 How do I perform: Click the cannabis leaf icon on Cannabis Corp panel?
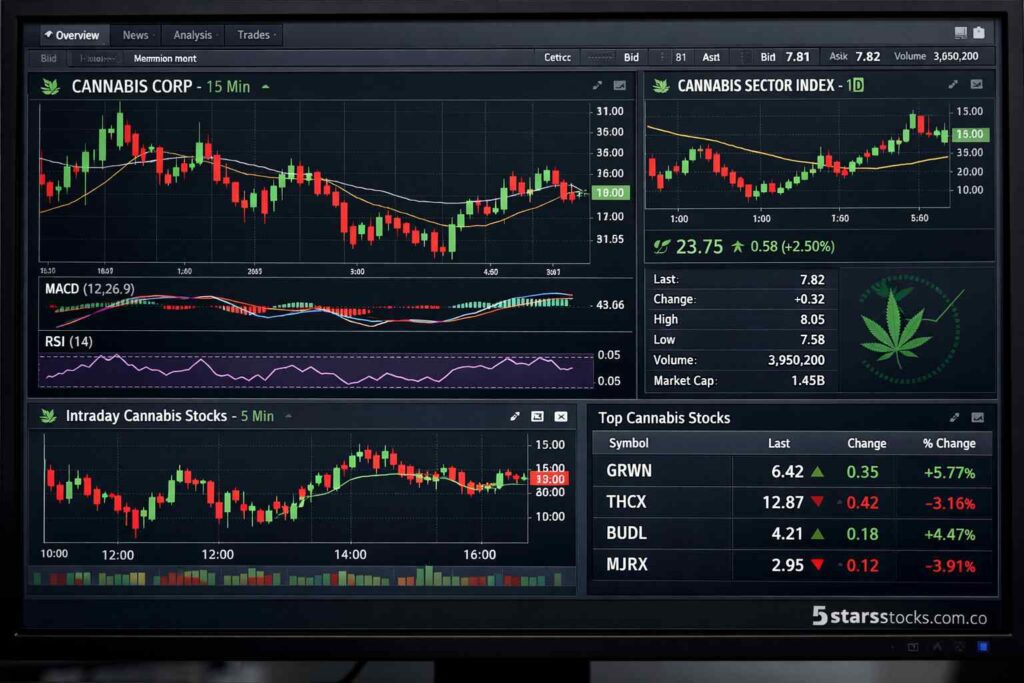click(52, 87)
